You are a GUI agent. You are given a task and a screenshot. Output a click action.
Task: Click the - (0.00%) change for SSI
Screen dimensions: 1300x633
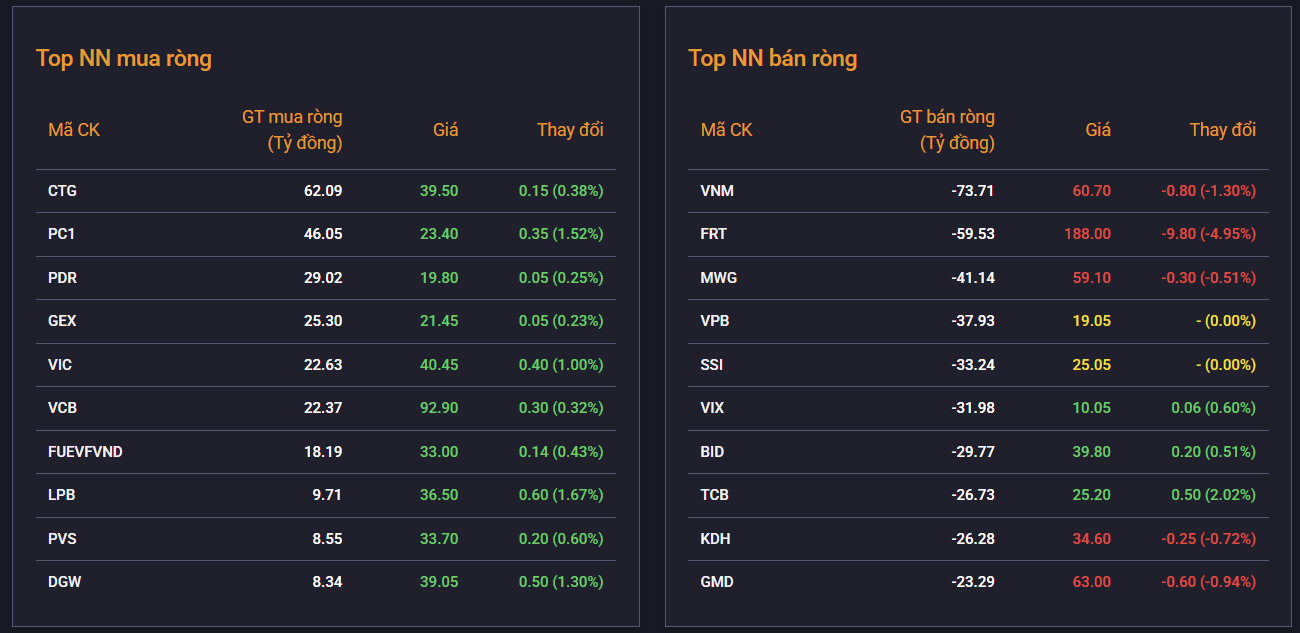tap(1226, 365)
